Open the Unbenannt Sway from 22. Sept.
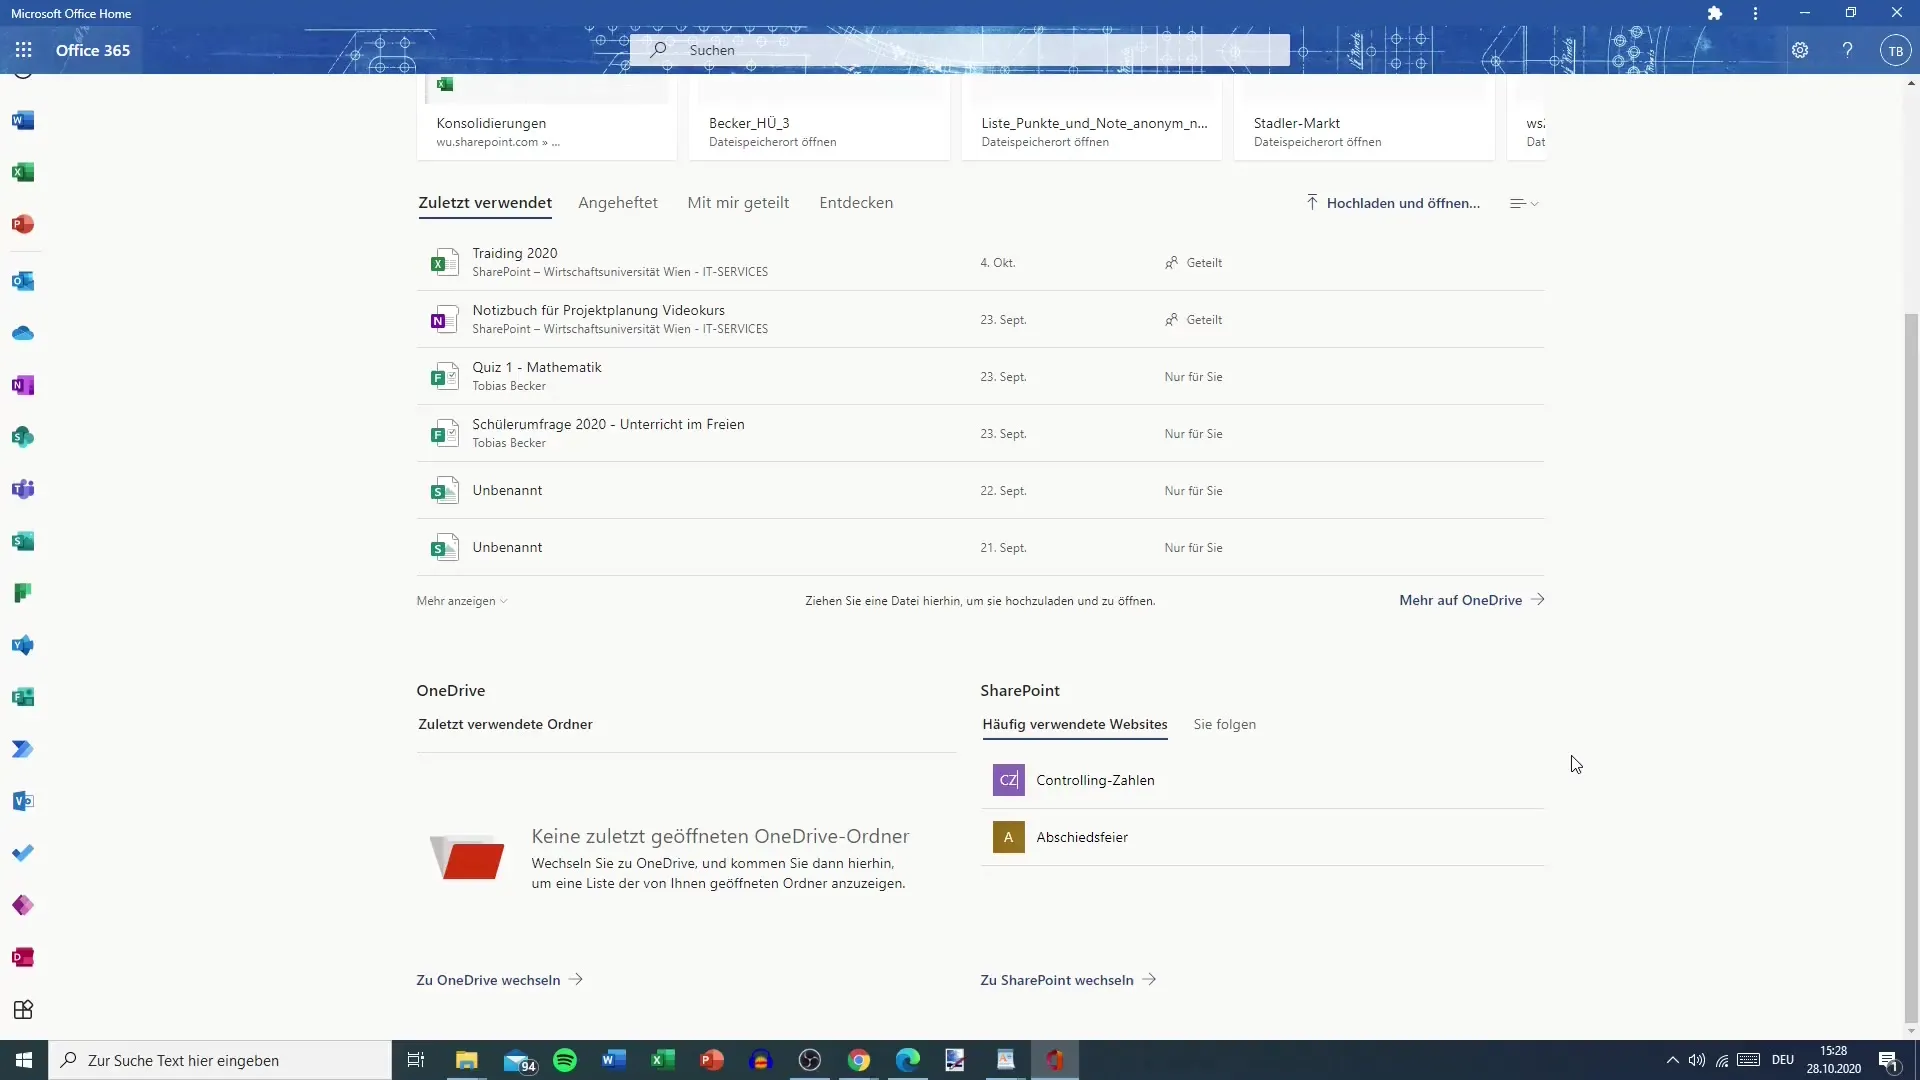The image size is (1920, 1080). tap(980, 490)
